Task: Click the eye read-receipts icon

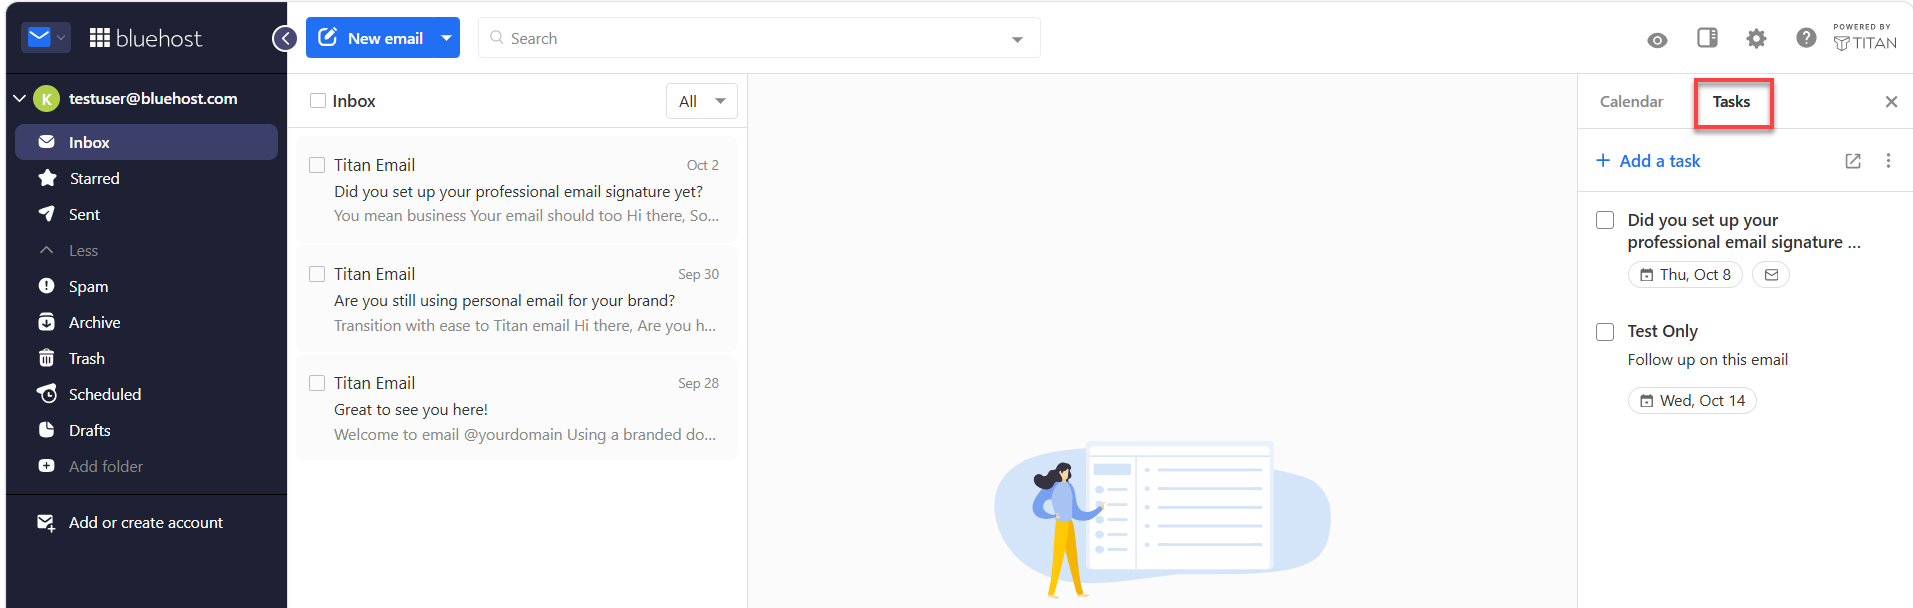Action: [x=1657, y=40]
